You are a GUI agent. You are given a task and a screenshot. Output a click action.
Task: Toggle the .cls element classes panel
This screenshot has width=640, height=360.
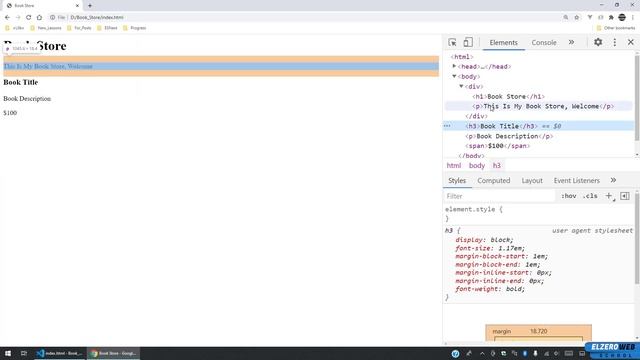(x=590, y=196)
